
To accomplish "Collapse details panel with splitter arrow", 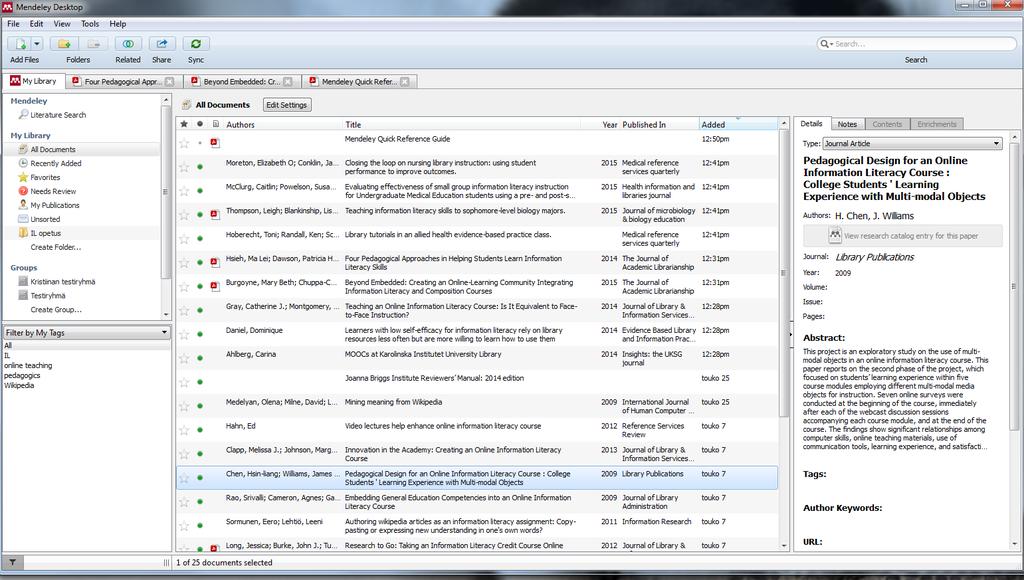I will point(790,334).
